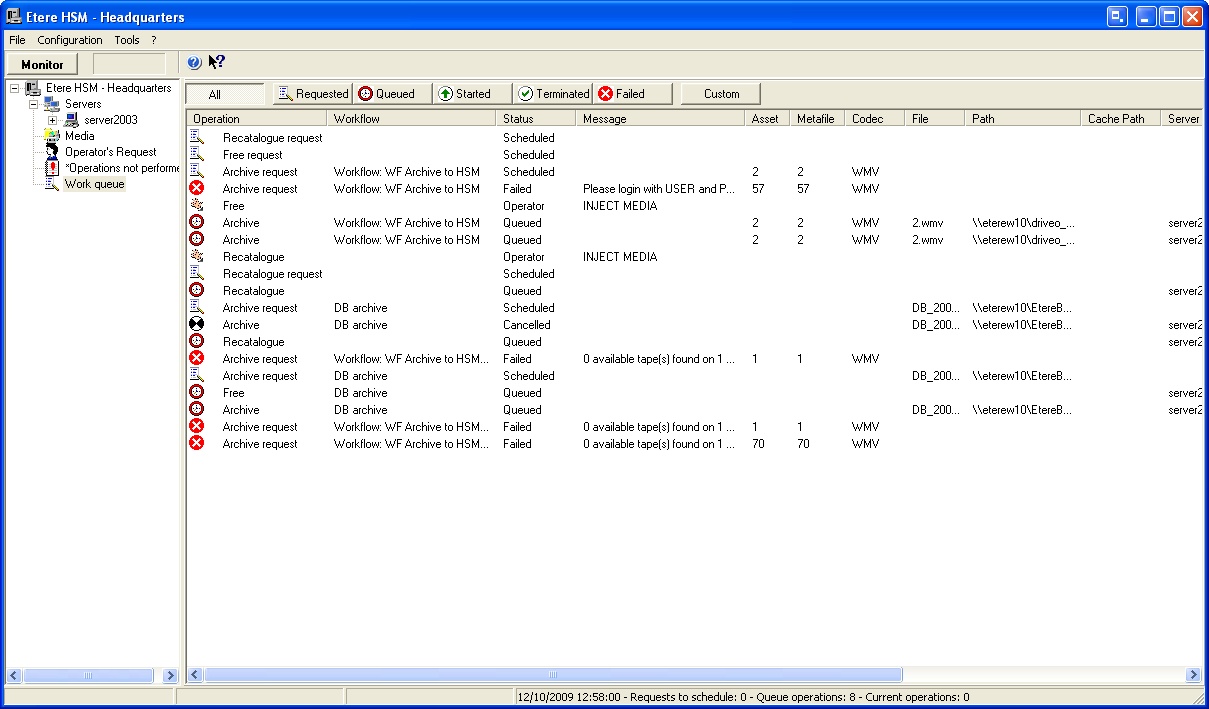This screenshot has width=1209, height=709.
Task: Click the Custom filter button
Action: [x=721, y=94]
